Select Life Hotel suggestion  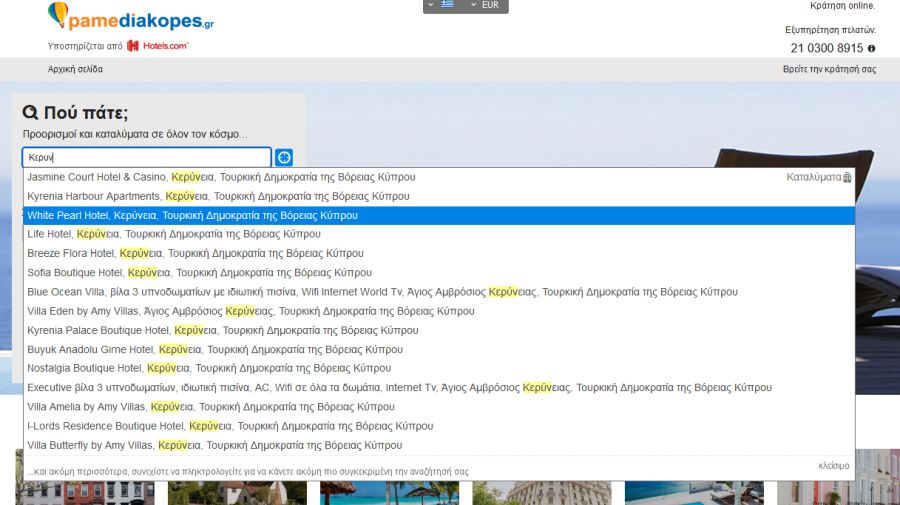(x=439, y=234)
